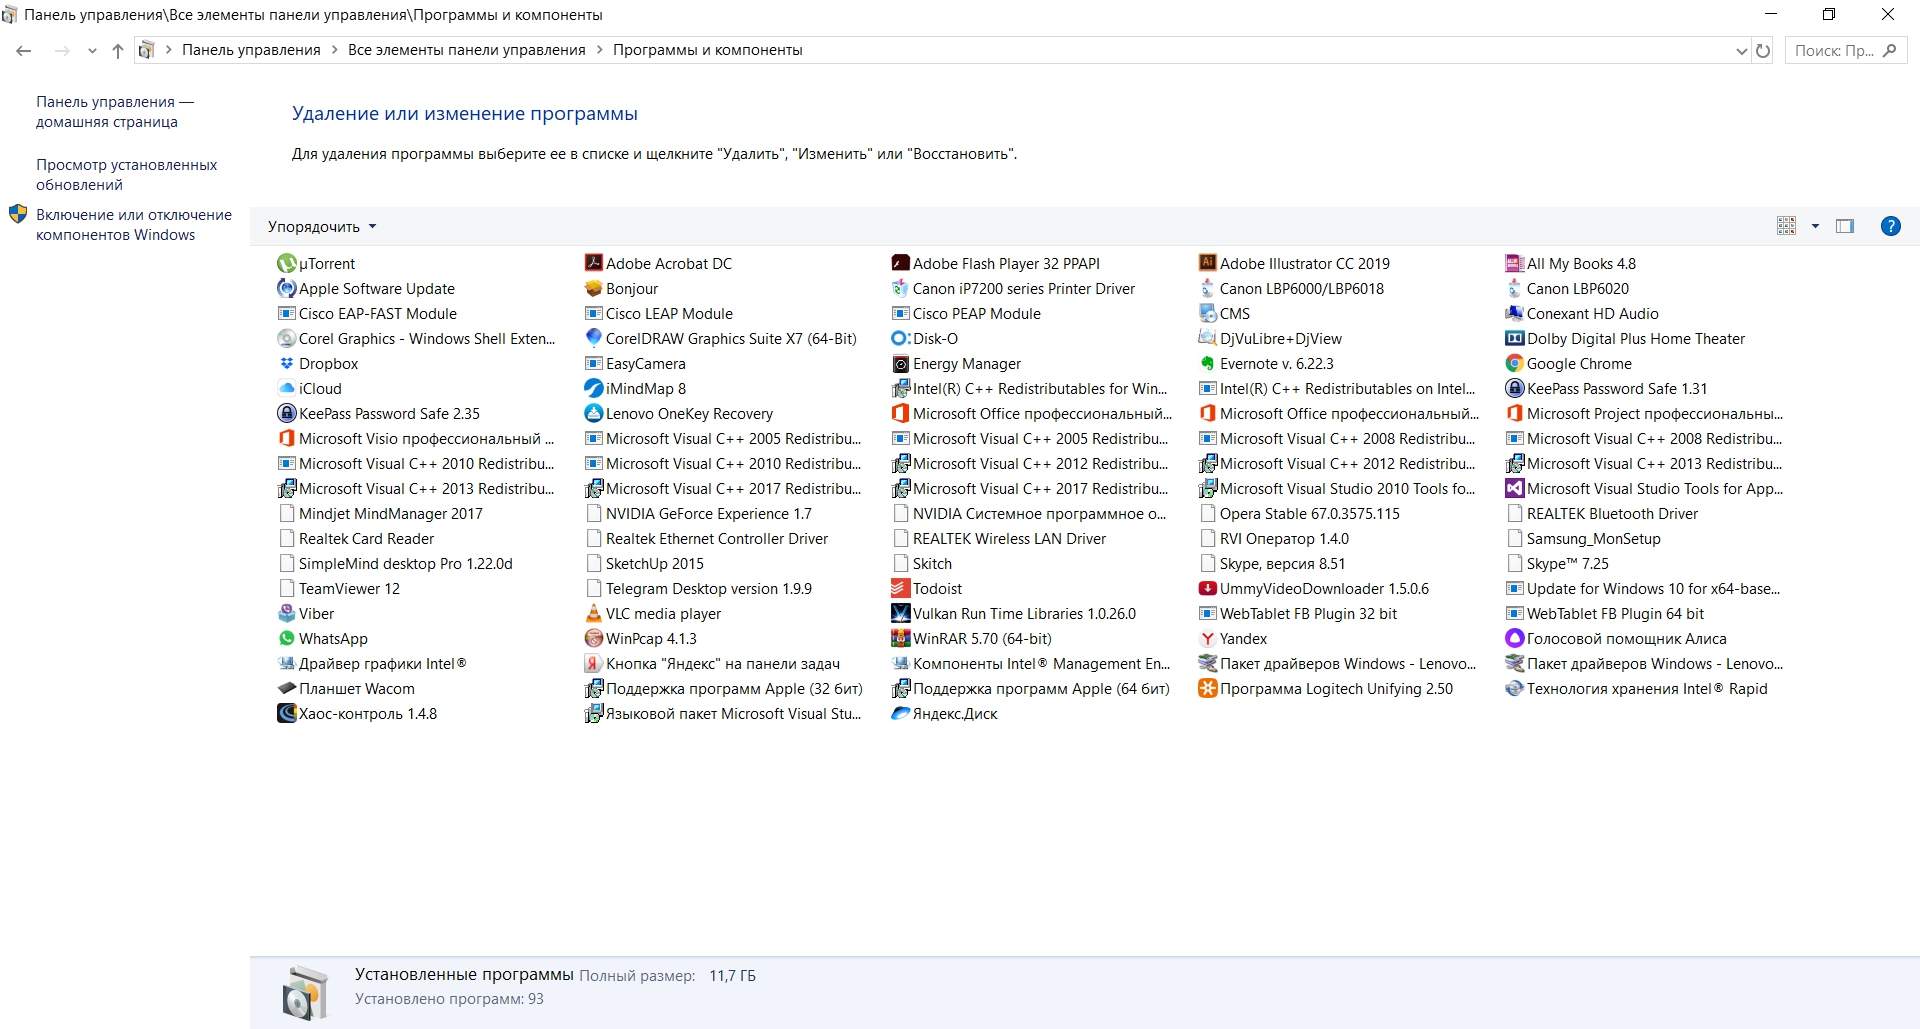This screenshot has width=1920, height=1029.
Task: Open Панель управления — домашняя страница link
Action: coord(115,112)
